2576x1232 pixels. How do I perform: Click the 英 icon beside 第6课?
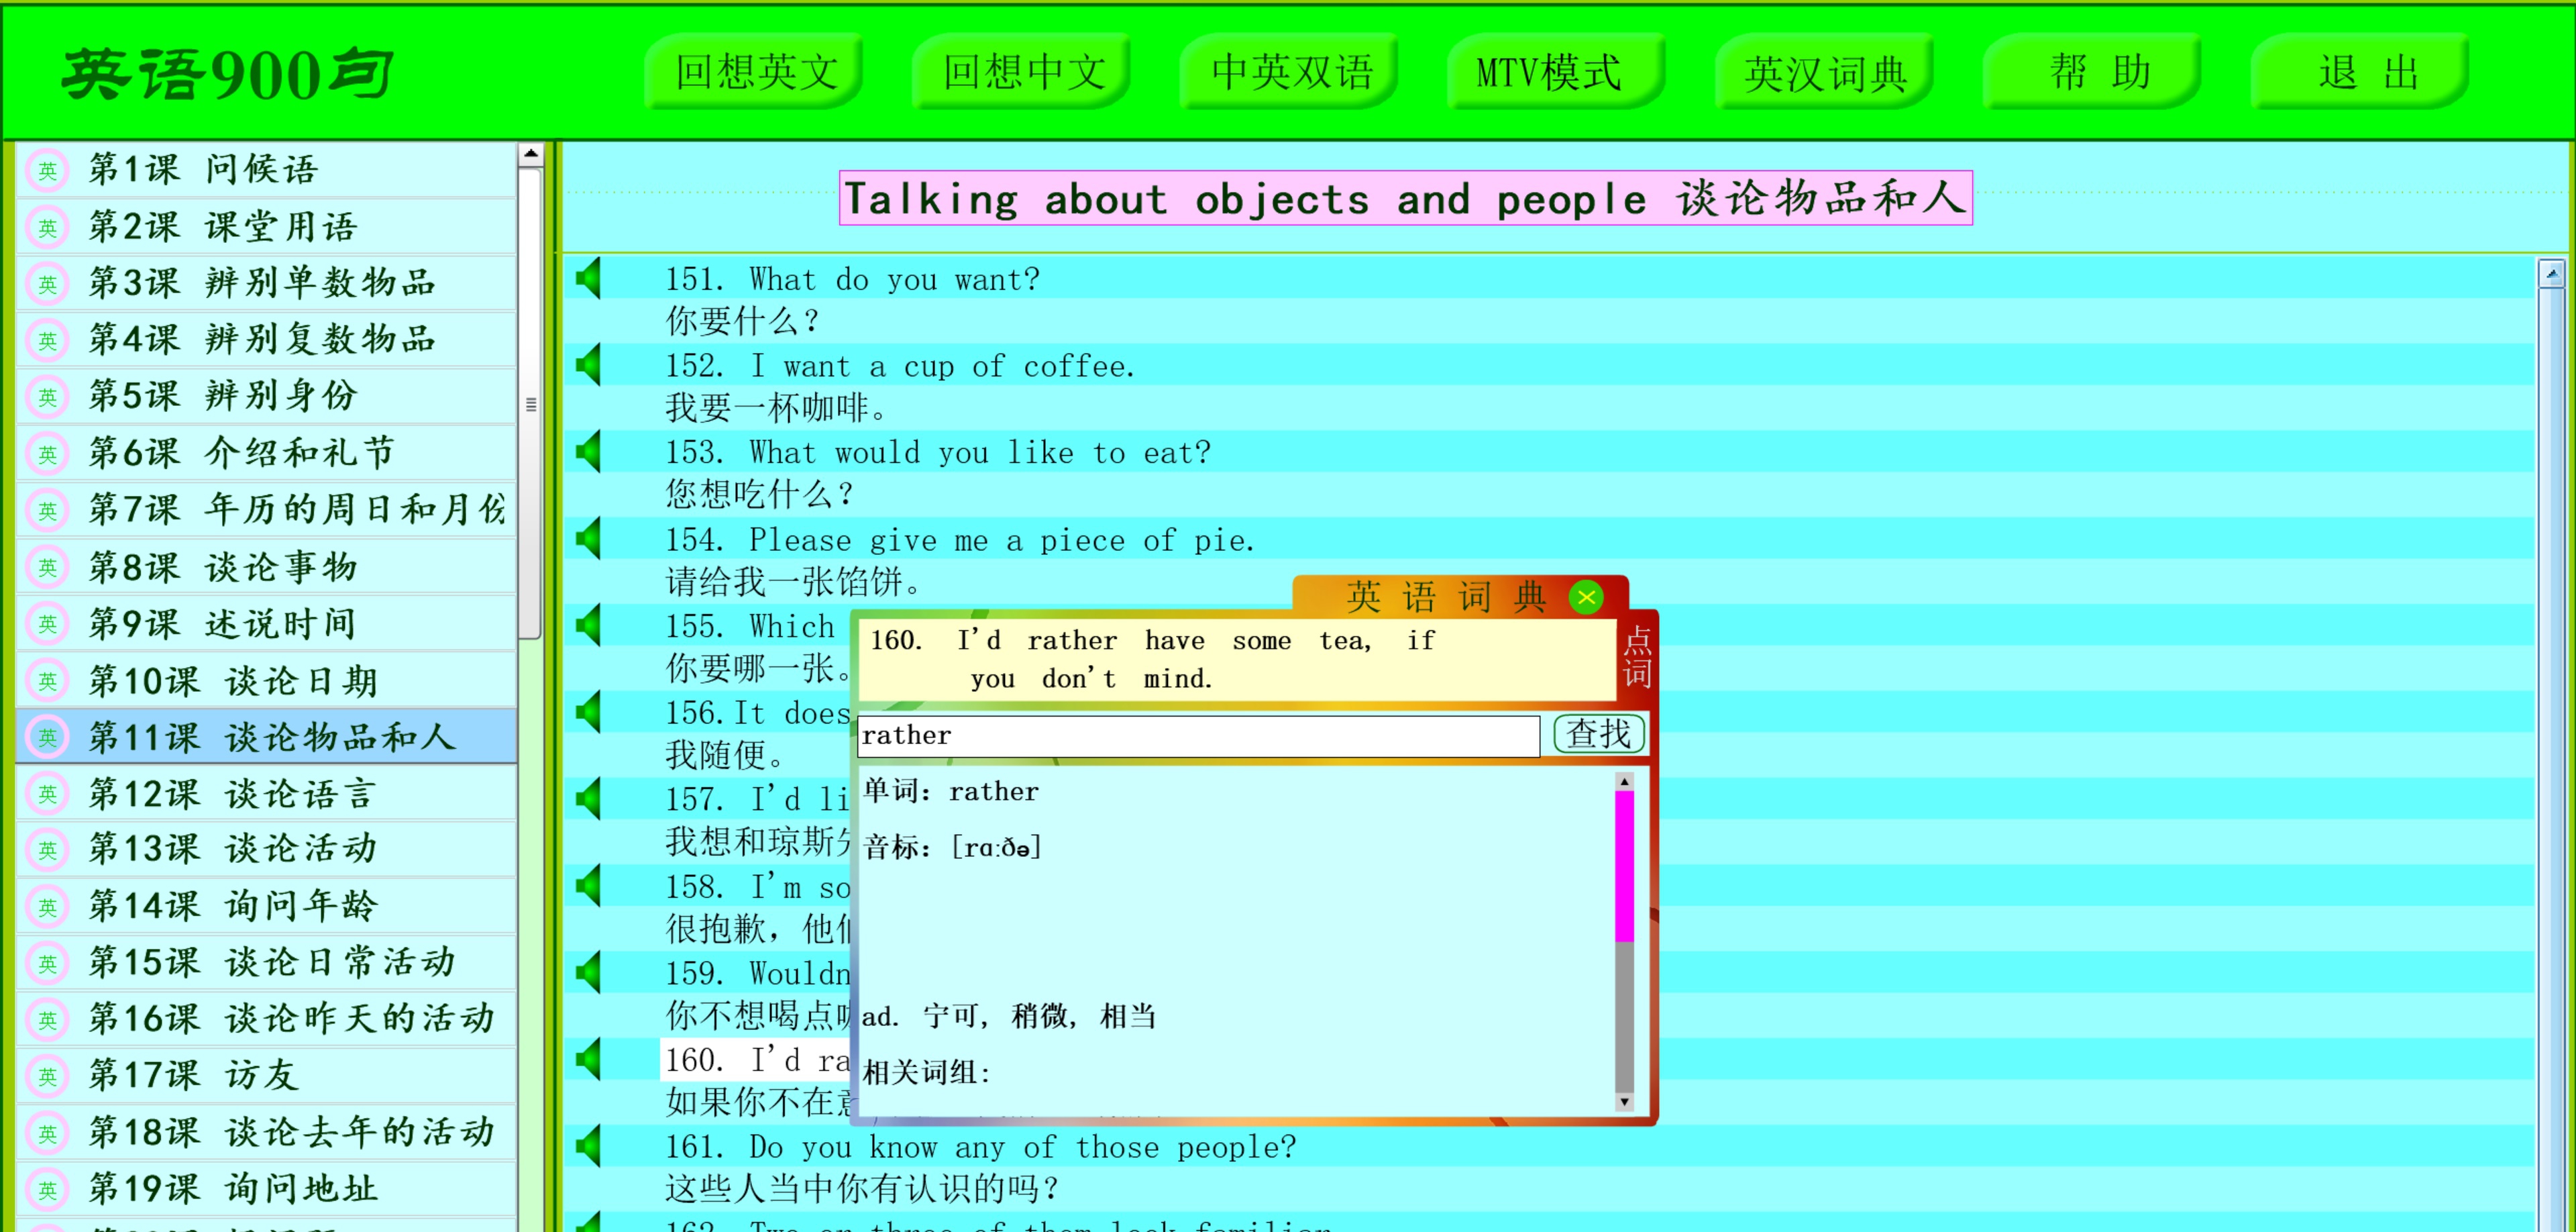point(47,453)
